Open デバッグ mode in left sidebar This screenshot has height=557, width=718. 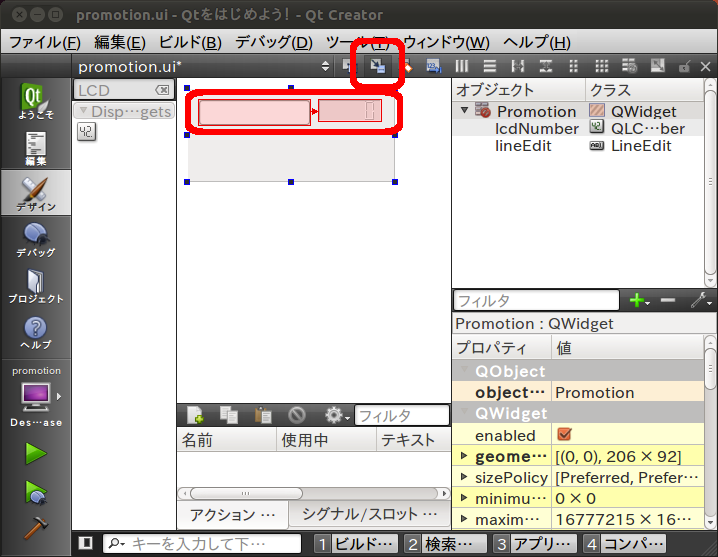[35, 239]
